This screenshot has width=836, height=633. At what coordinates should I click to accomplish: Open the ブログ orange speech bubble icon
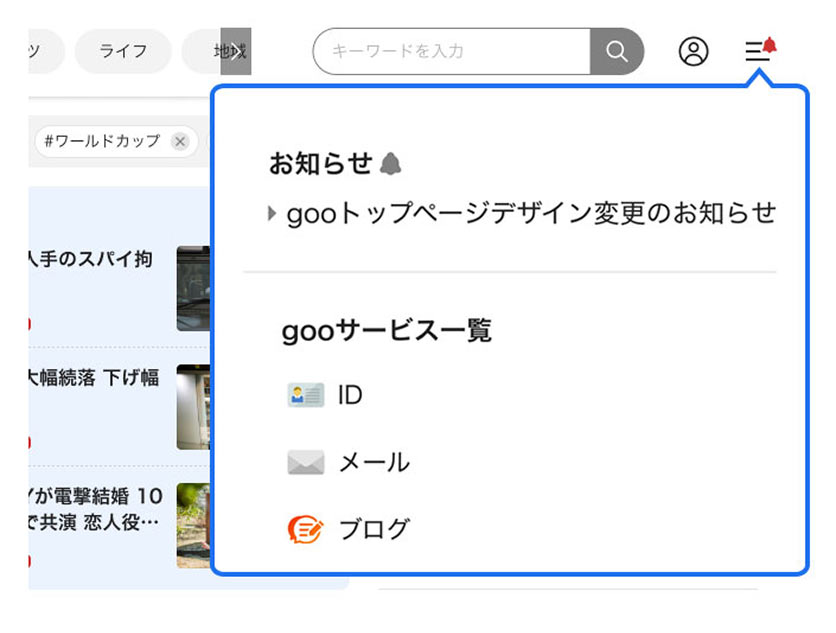click(306, 530)
